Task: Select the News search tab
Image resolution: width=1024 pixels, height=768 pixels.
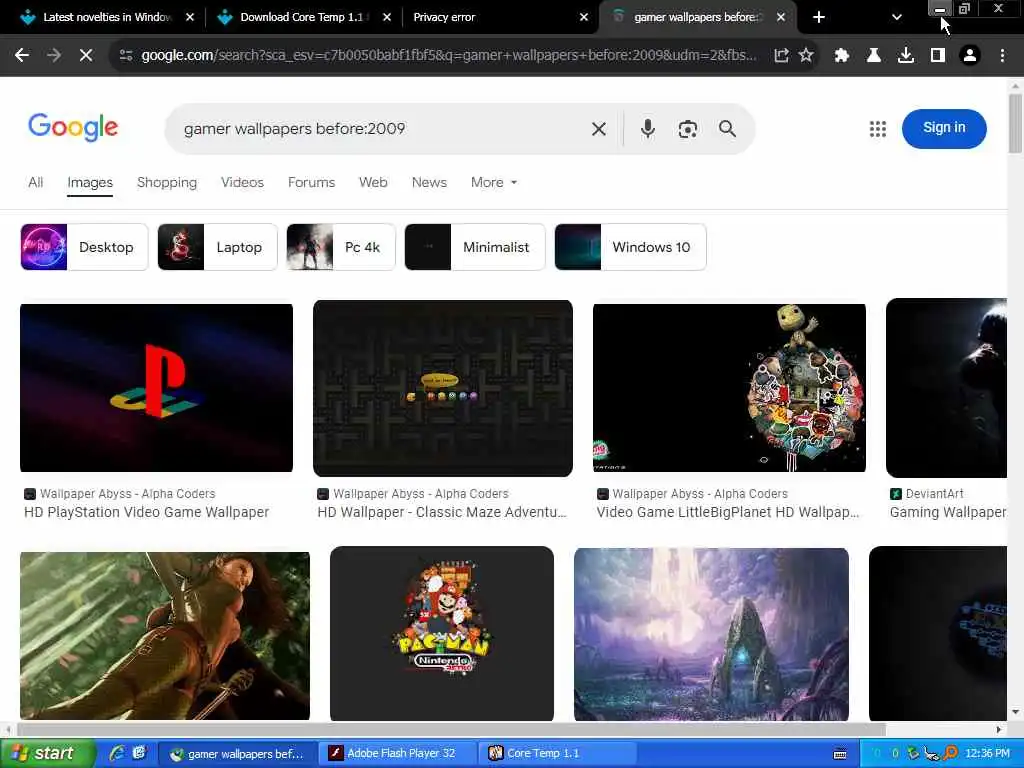Action: click(x=429, y=182)
